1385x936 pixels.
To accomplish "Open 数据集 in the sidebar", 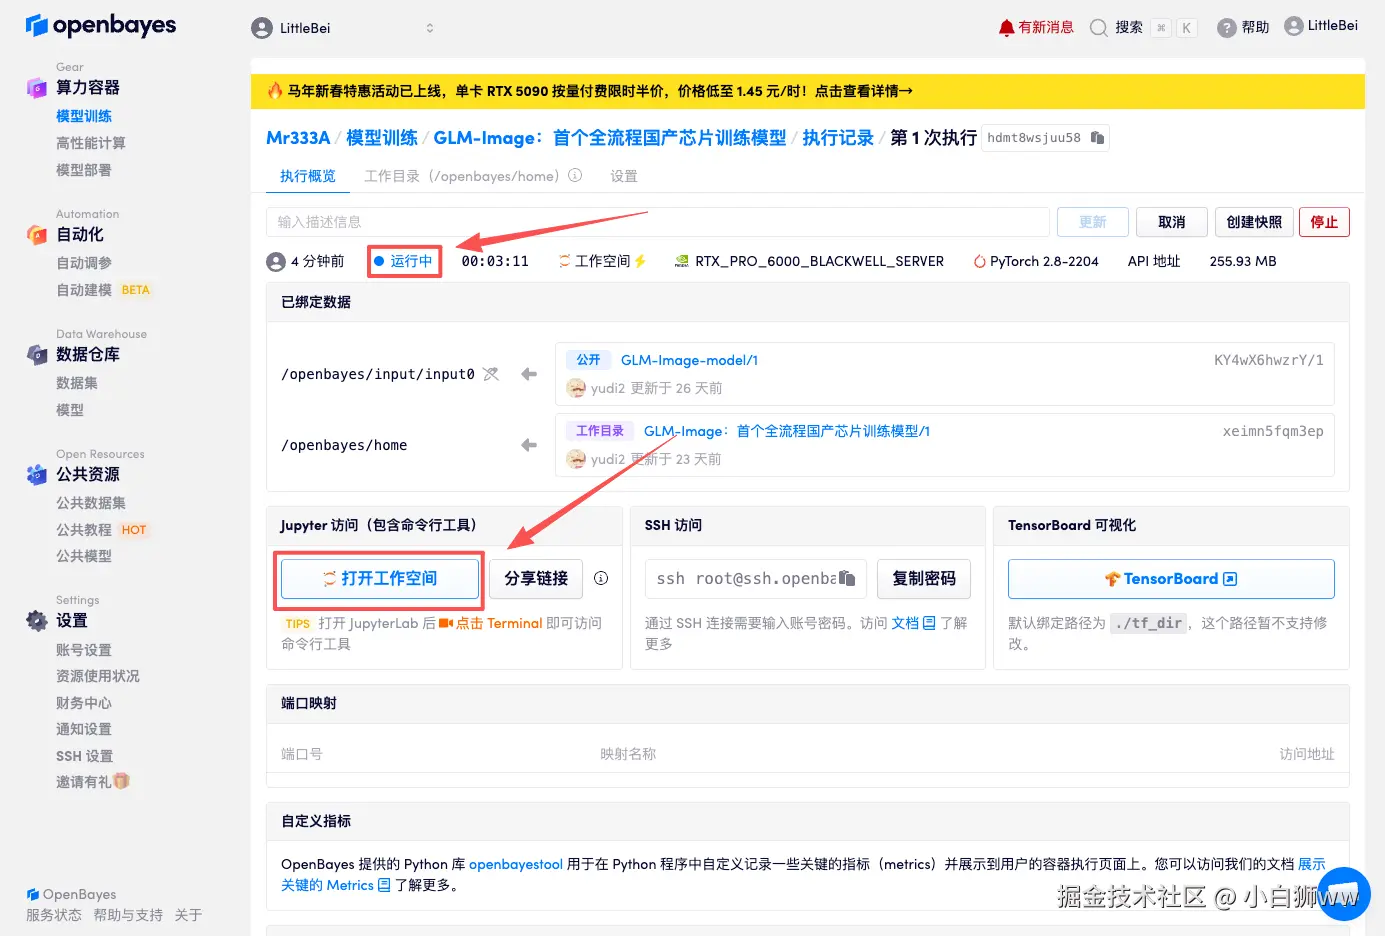I will tap(77, 383).
